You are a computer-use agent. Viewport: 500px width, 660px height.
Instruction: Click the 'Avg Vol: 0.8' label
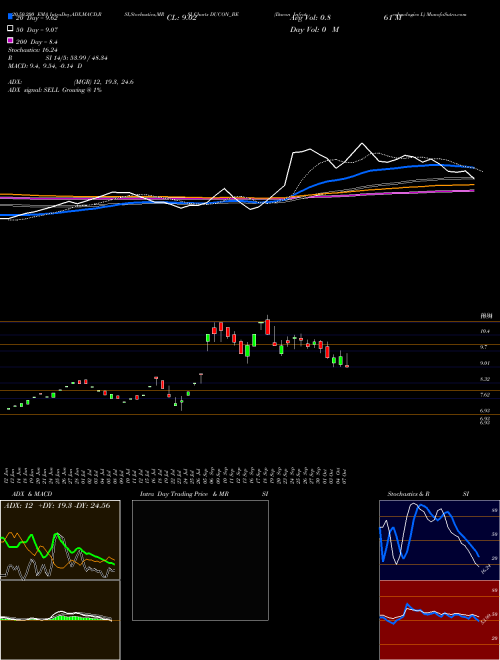310,18
